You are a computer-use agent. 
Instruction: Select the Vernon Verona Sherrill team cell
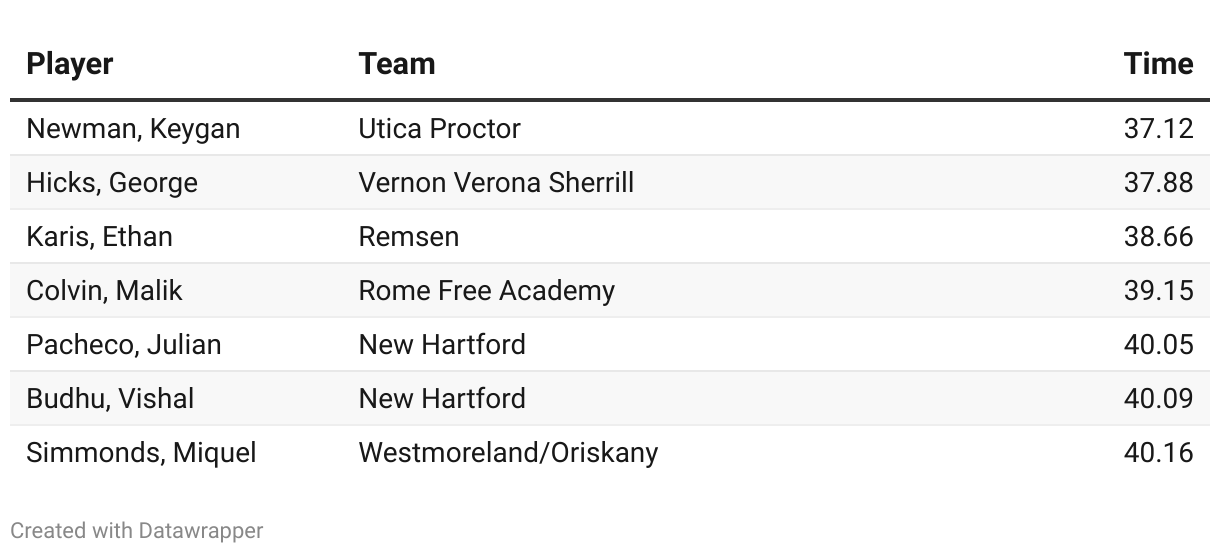(x=496, y=183)
